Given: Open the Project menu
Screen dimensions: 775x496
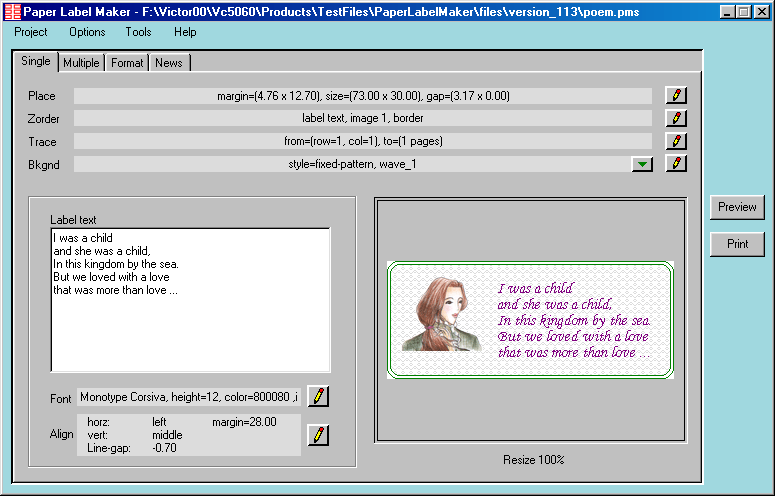Looking at the screenshot, I should pos(31,32).
